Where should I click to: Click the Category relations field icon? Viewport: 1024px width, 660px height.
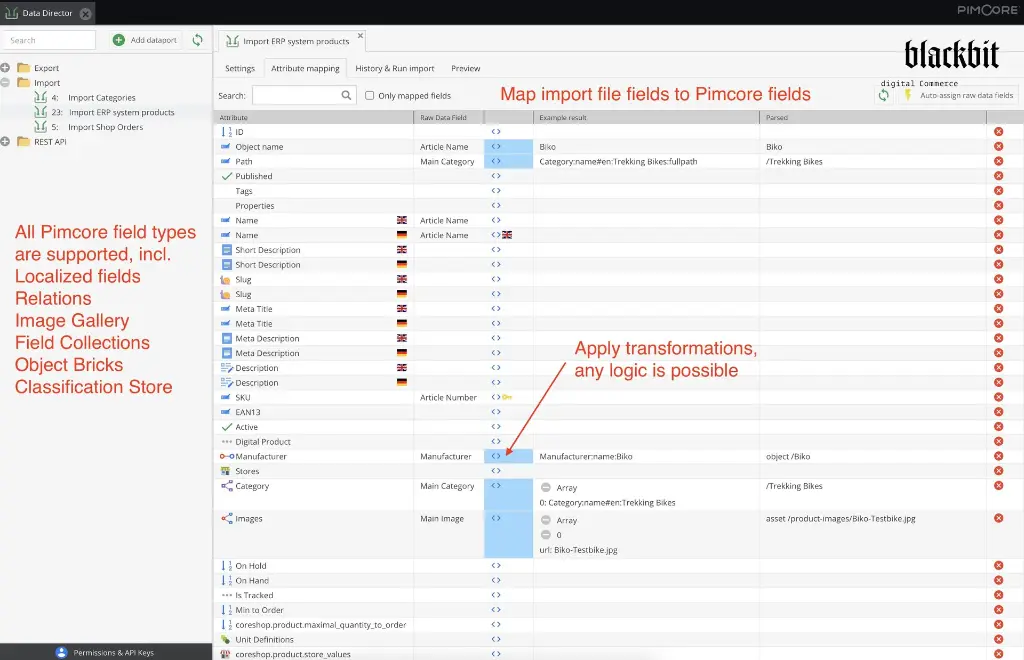tap(227, 486)
